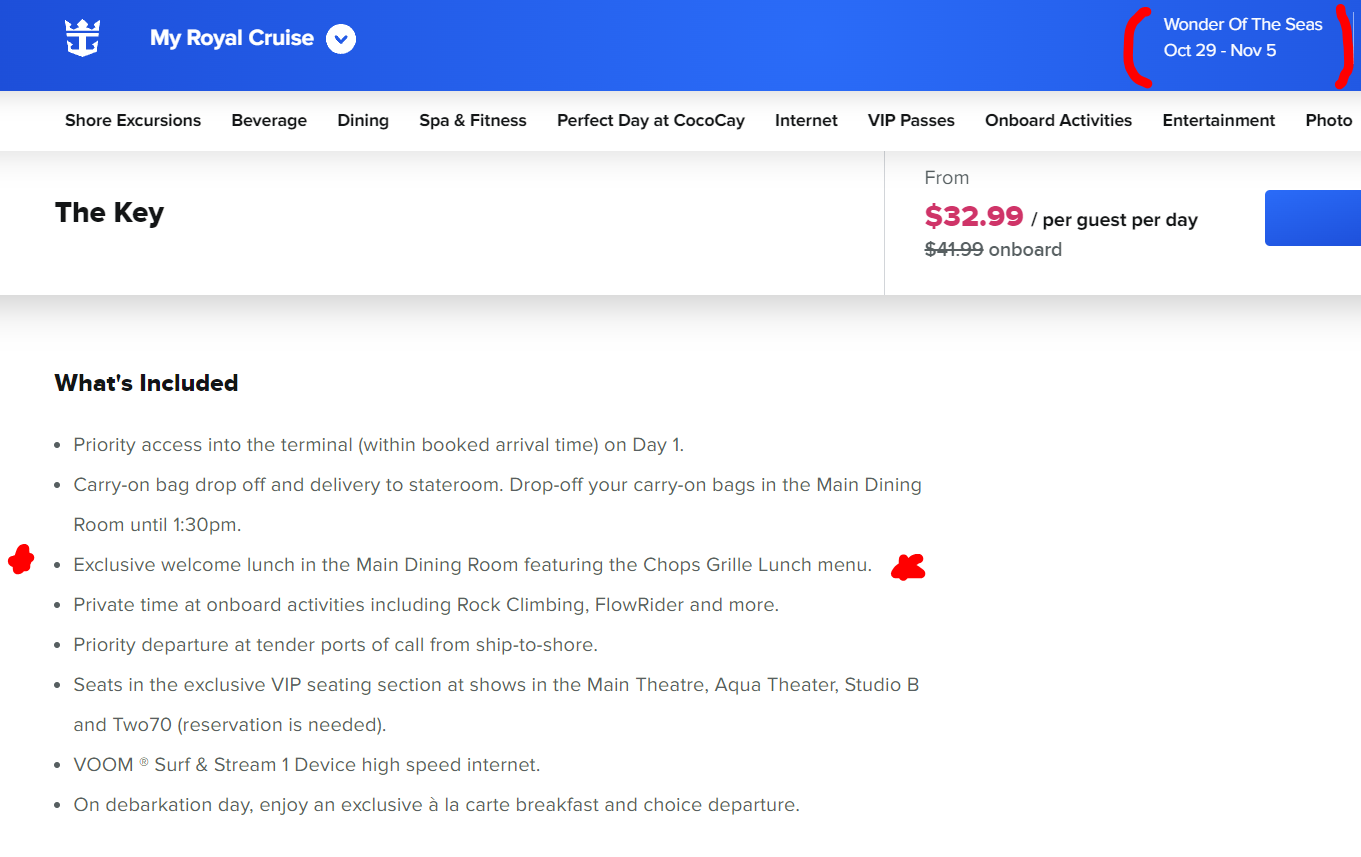Select the Photo category

pyautogui.click(x=1329, y=120)
